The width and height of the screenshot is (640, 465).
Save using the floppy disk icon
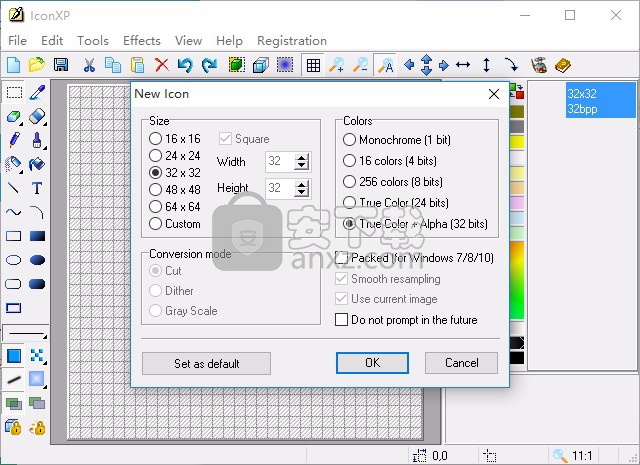61,65
